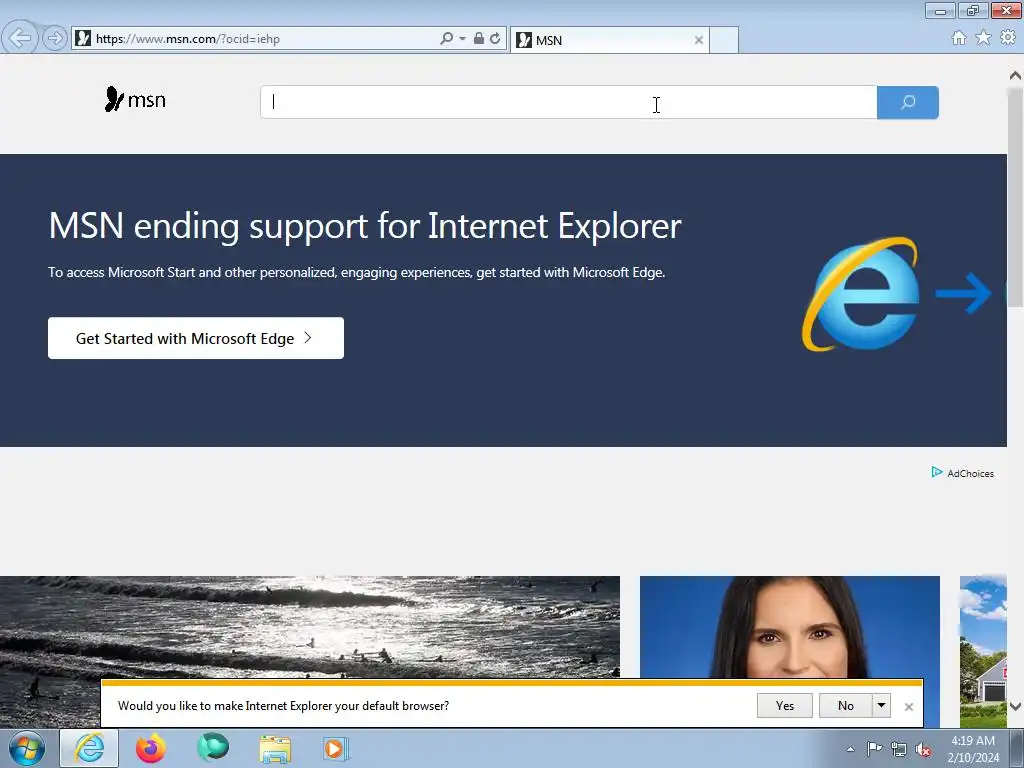Viewport: 1024px width, 768px height.
Task: Open the Tools gear menu
Action: coord(1008,38)
